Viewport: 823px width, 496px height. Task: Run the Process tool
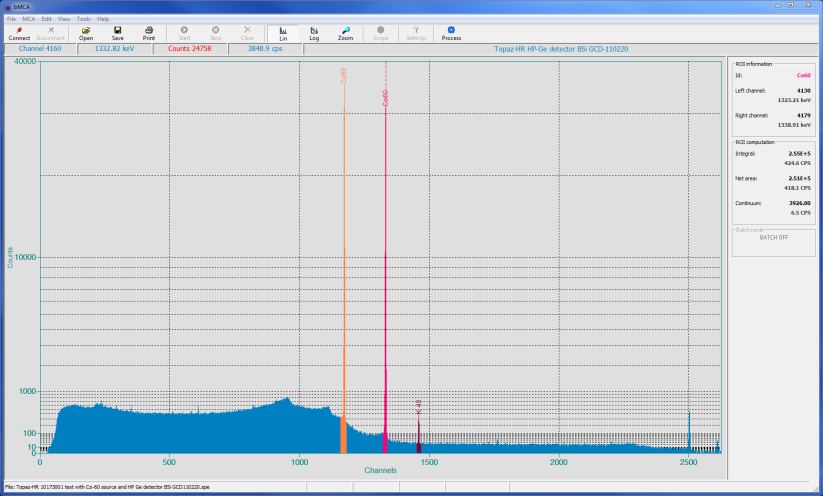pos(451,34)
